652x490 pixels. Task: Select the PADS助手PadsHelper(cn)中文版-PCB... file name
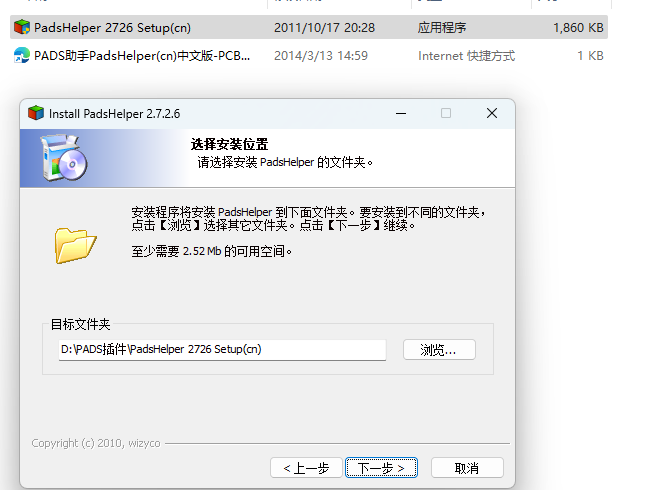pyautogui.click(x=142, y=56)
